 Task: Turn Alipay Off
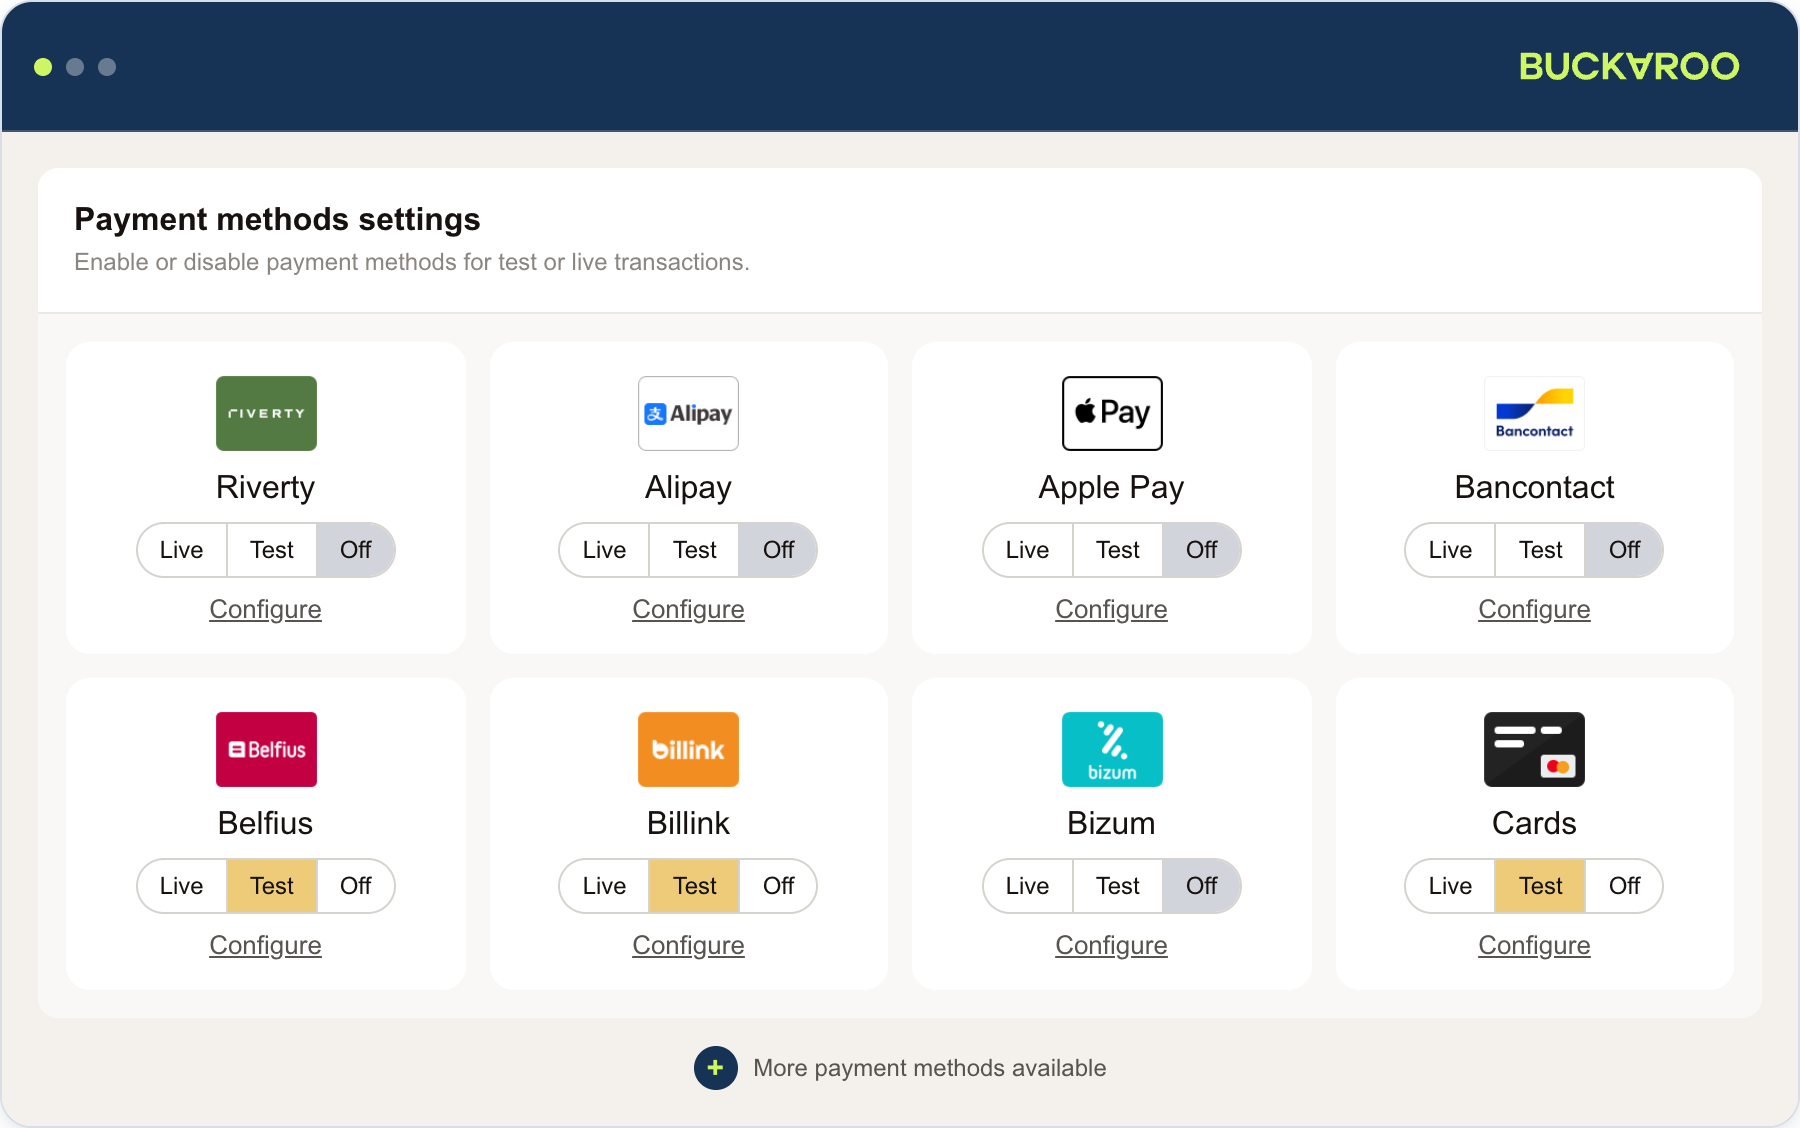coord(778,550)
